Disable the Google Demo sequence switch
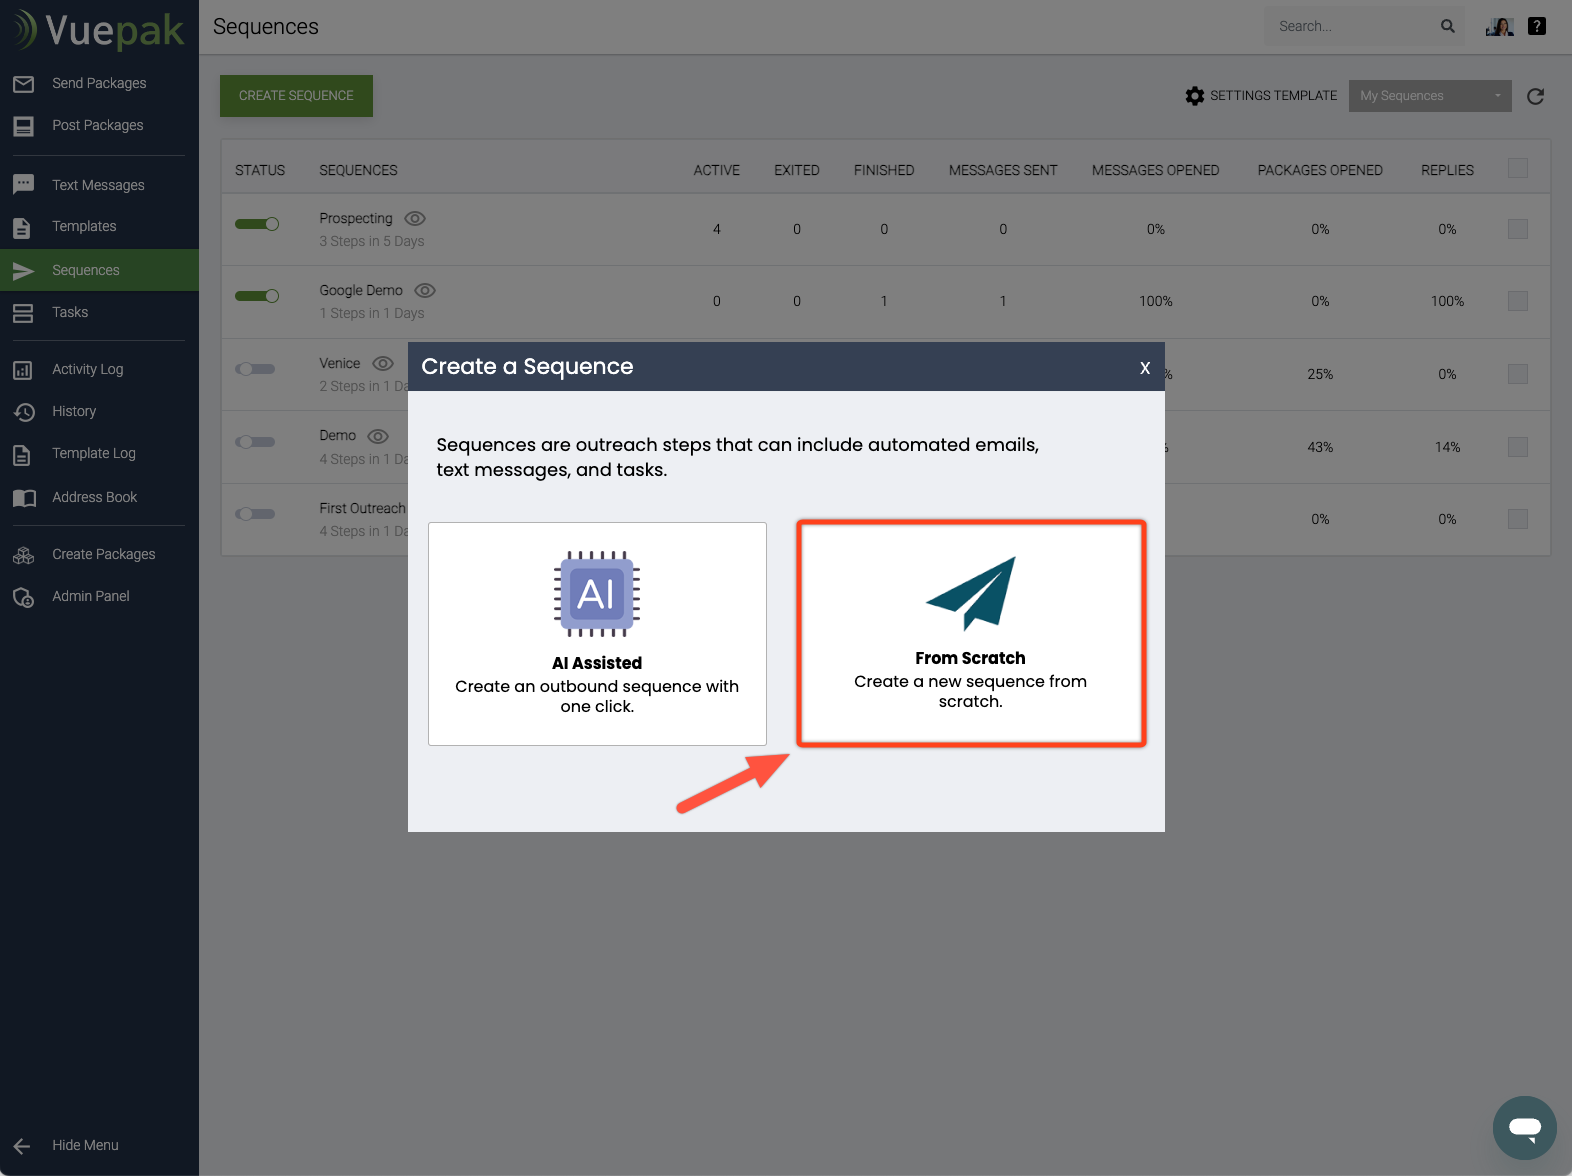 [257, 296]
